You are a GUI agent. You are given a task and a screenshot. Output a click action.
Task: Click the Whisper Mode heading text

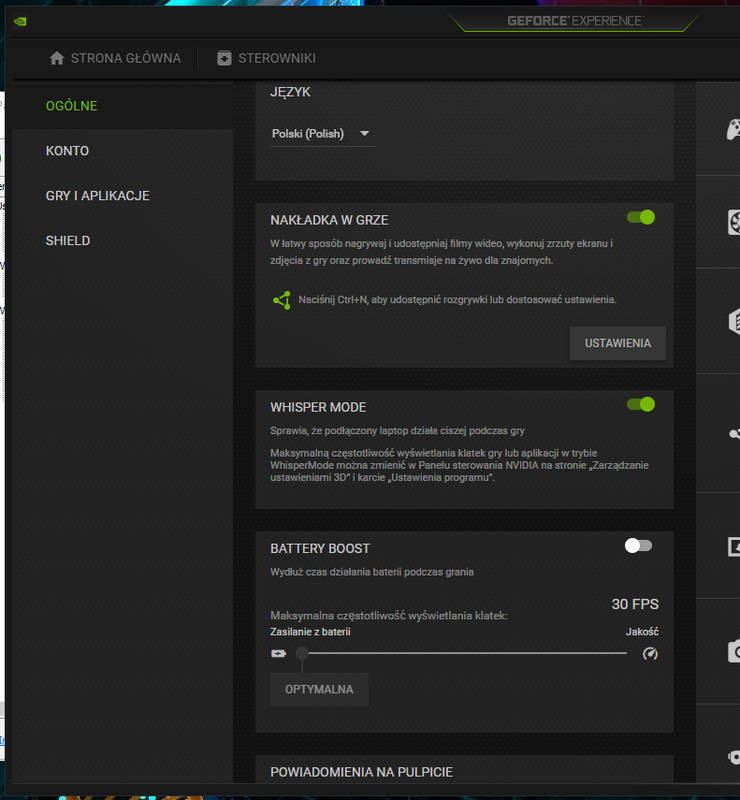(x=318, y=407)
